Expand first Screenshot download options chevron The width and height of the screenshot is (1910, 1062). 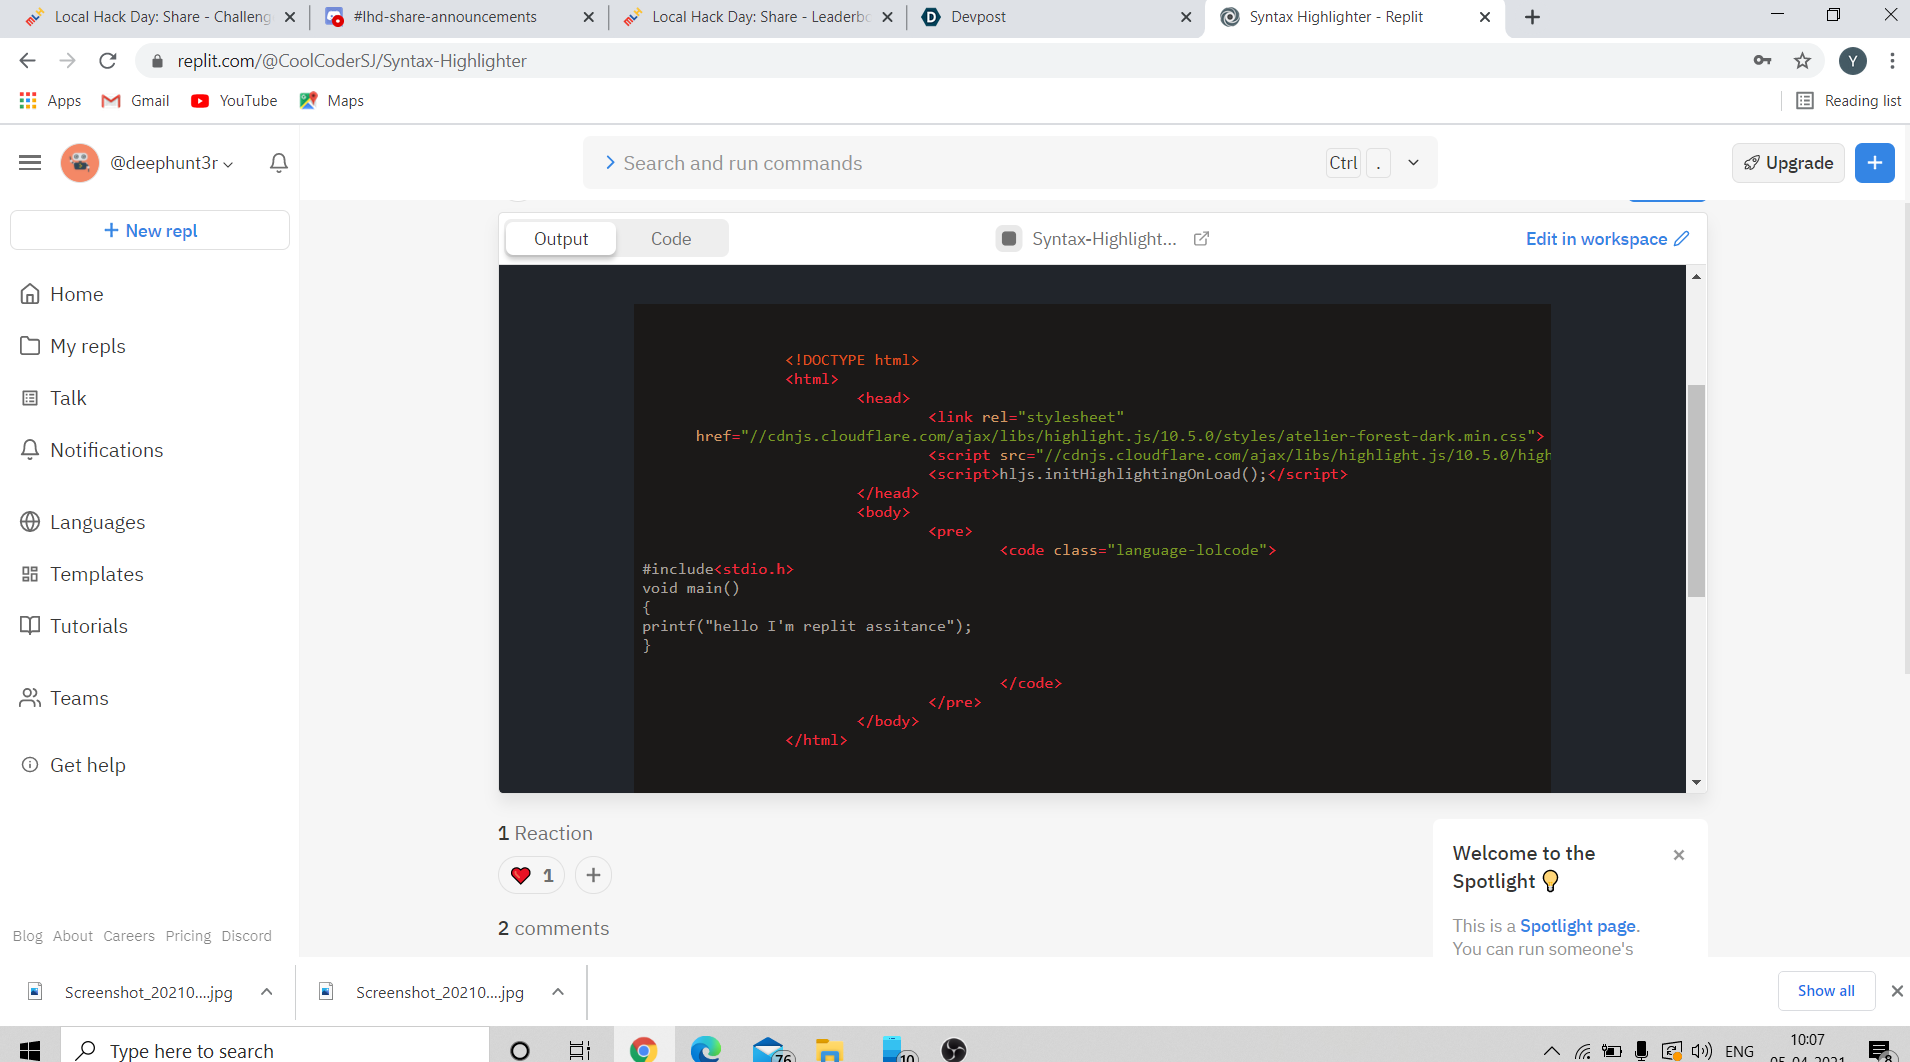coord(267,992)
